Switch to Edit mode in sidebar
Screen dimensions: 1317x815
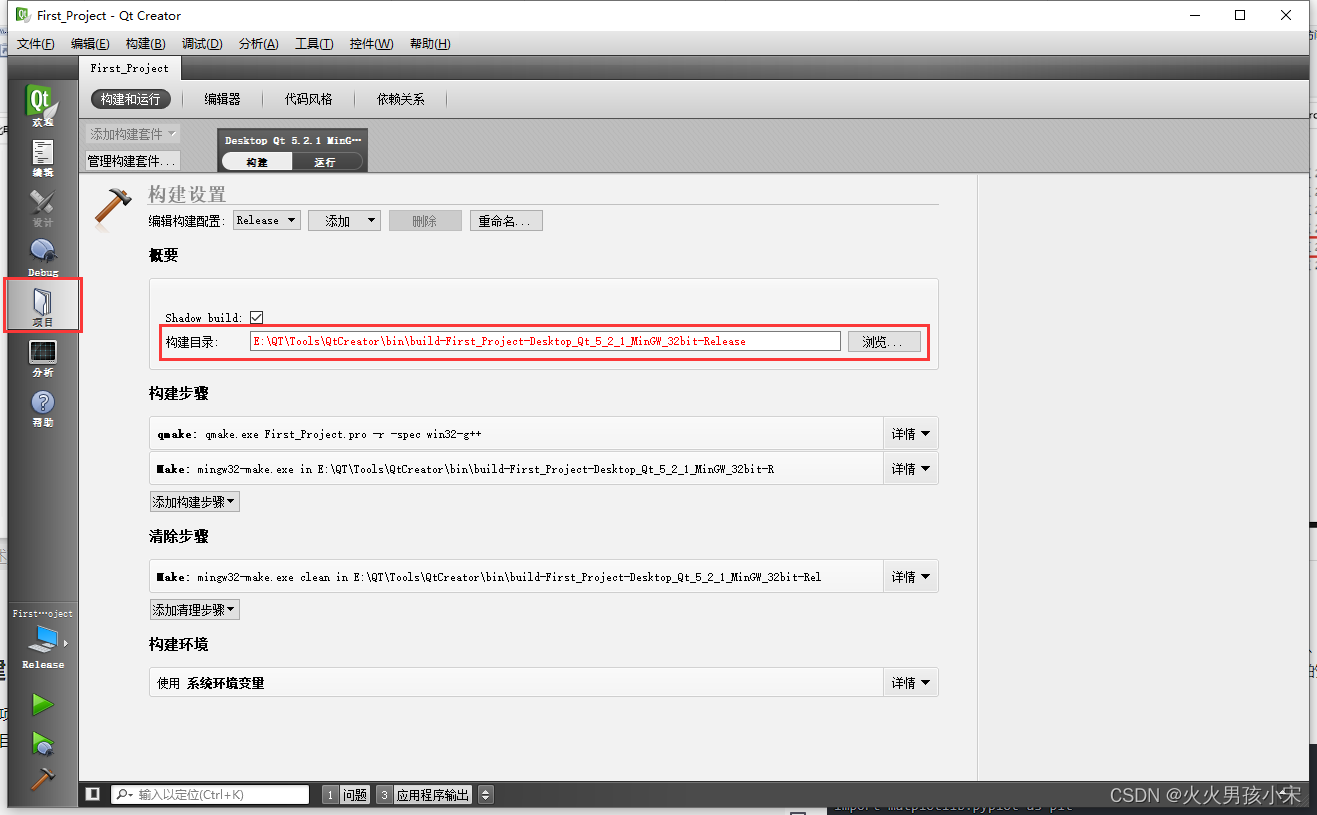pyautogui.click(x=42, y=157)
